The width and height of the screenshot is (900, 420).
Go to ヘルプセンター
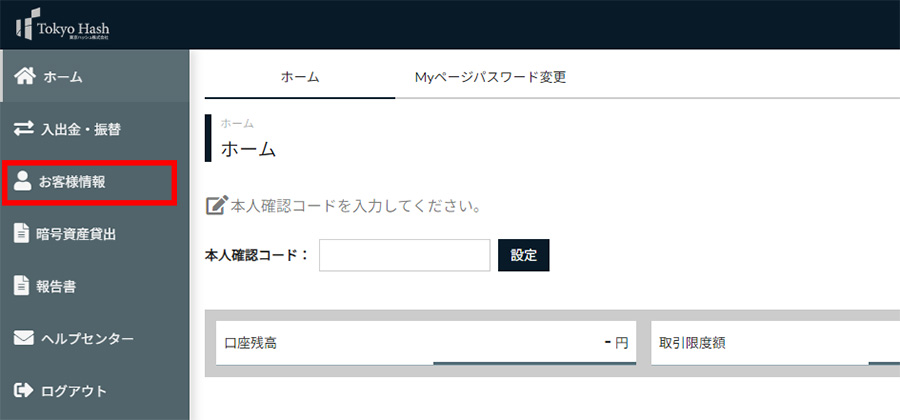(95, 338)
